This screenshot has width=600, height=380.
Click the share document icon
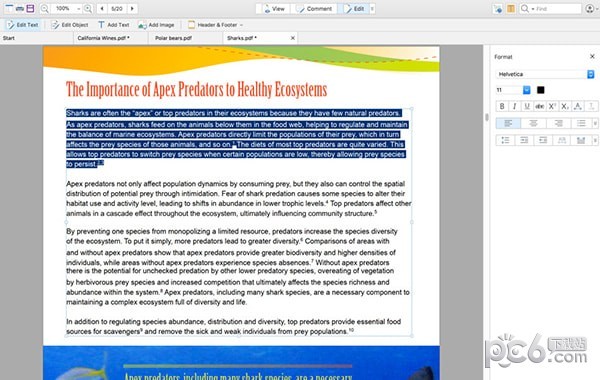pyautogui.click(x=497, y=9)
